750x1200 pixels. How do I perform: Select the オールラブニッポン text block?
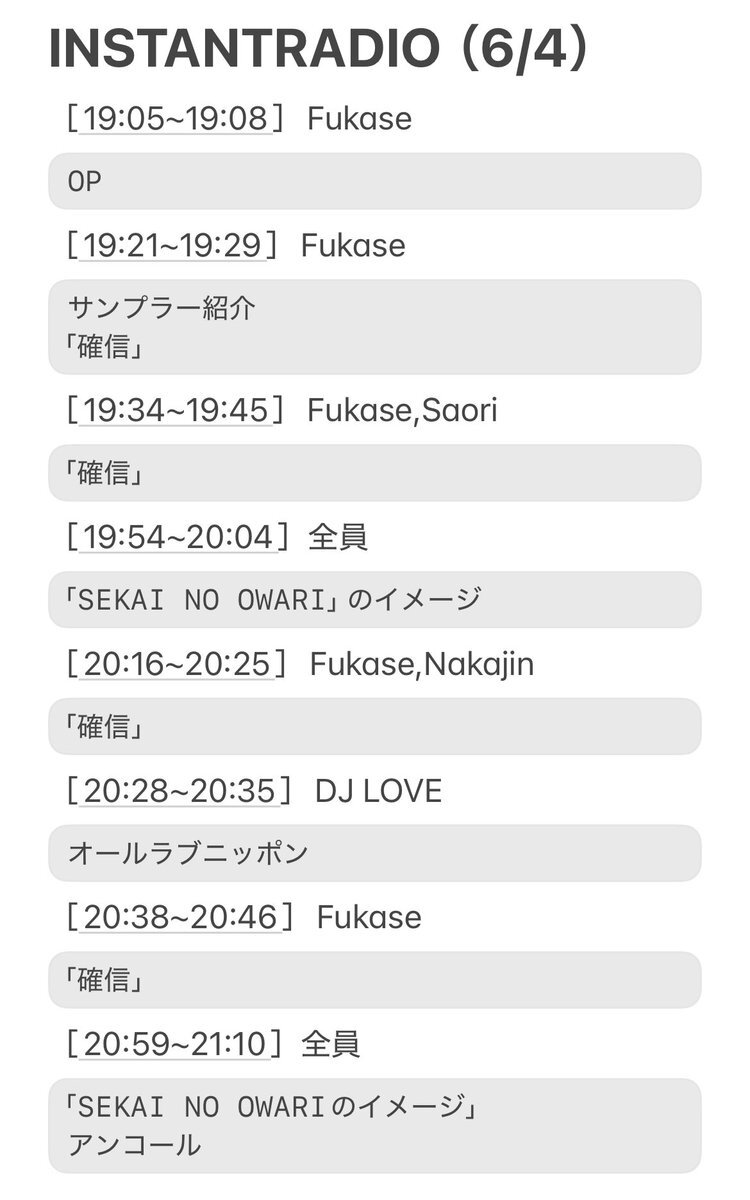(375, 853)
